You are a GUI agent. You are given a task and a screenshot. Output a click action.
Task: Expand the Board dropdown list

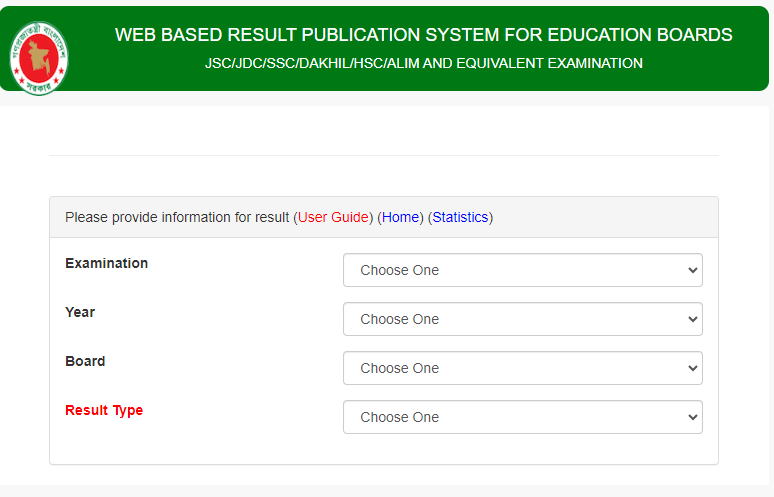tap(522, 368)
